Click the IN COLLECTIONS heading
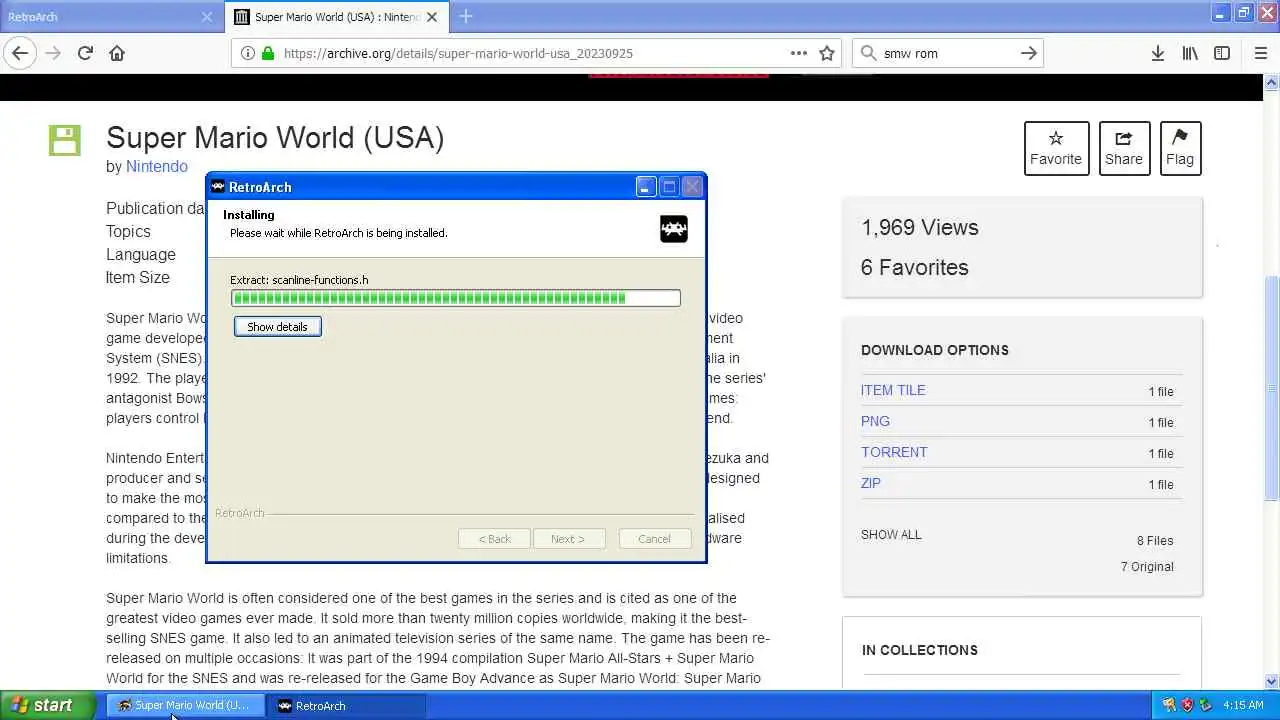This screenshot has height=720, width=1280. point(920,650)
